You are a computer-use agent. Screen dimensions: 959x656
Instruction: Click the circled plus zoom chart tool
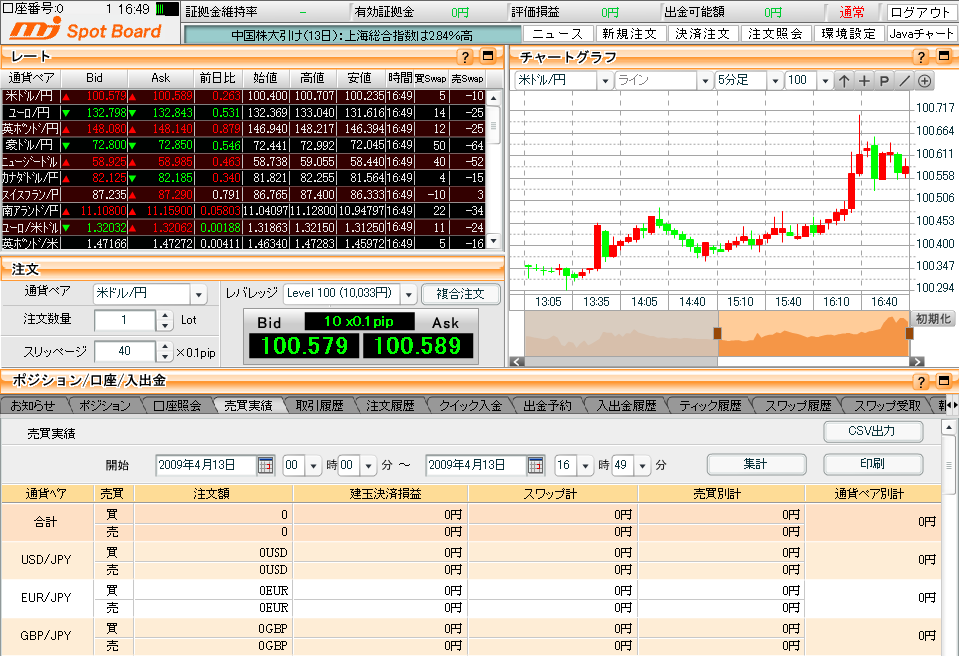click(x=925, y=81)
